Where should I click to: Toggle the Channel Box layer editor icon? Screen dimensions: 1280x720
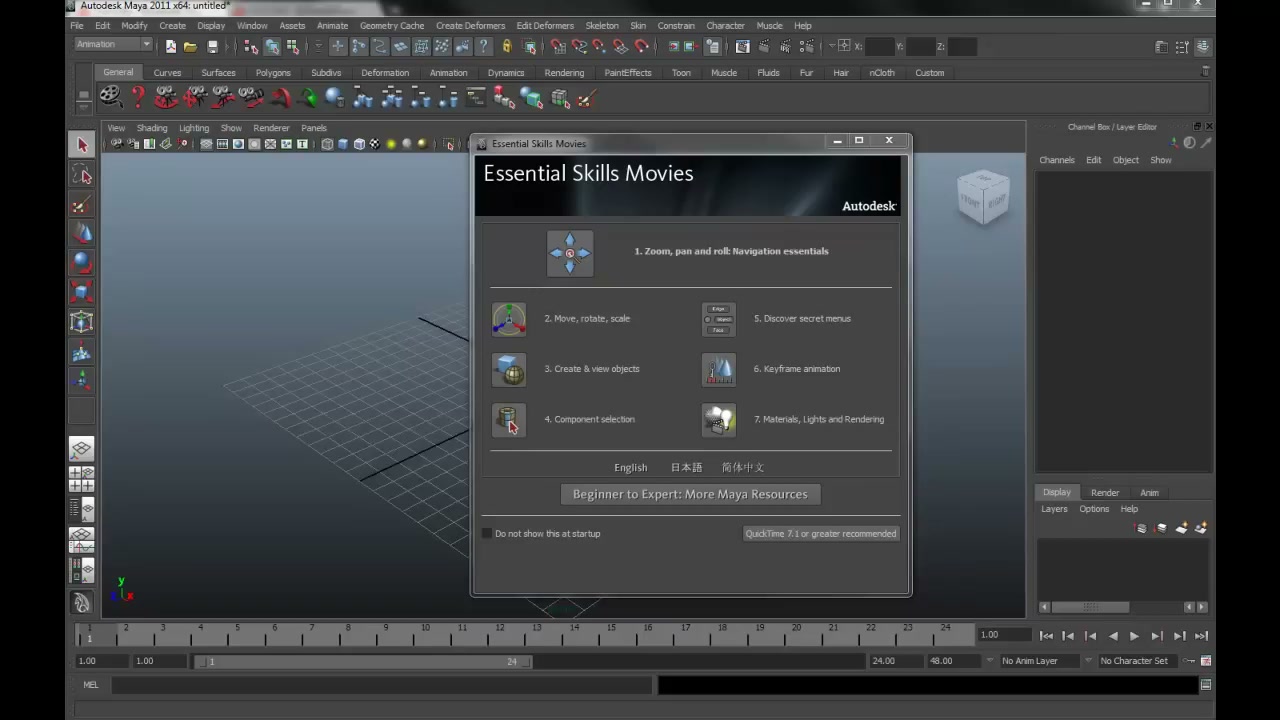(x=1203, y=47)
